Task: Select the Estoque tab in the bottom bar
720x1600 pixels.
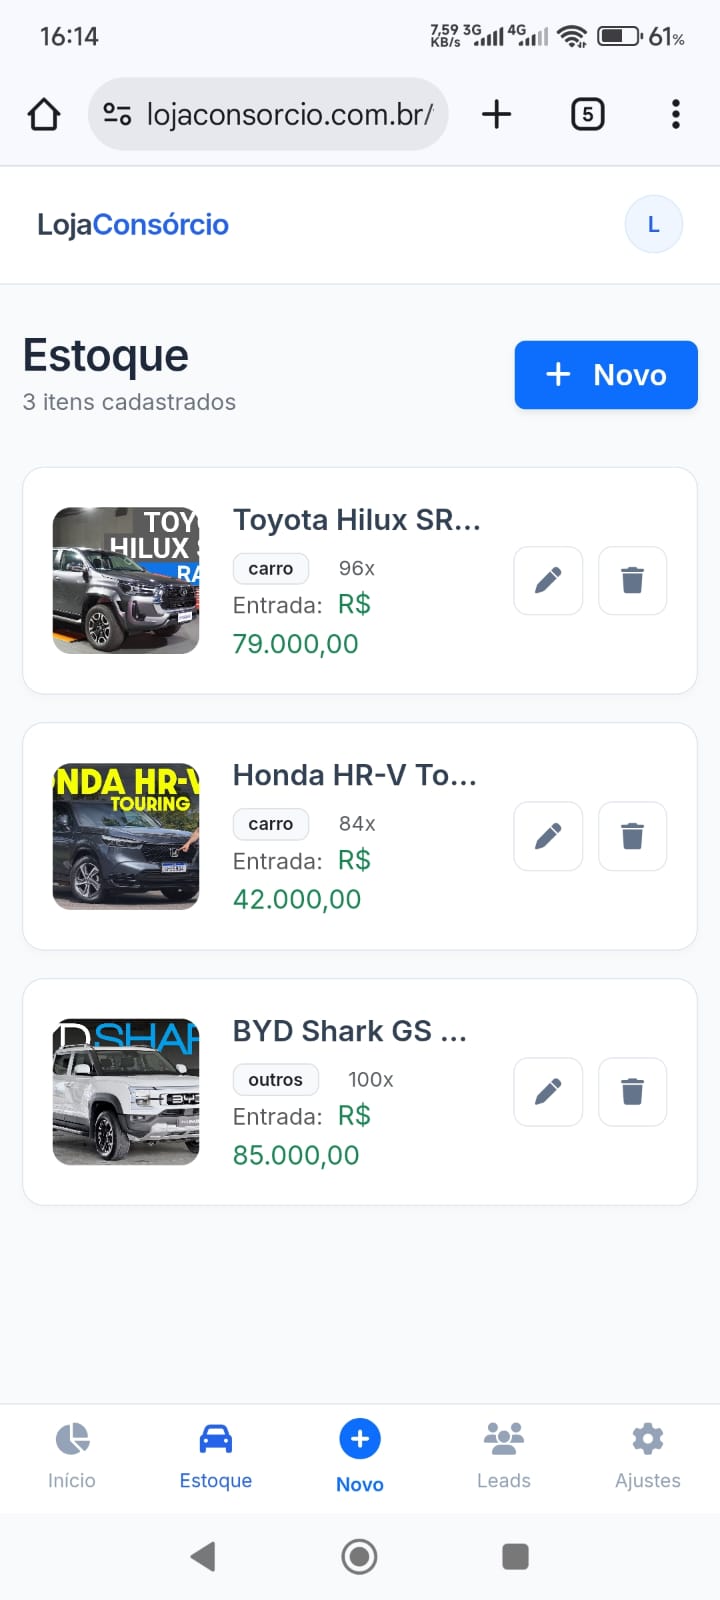Action: coord(216,1456)
